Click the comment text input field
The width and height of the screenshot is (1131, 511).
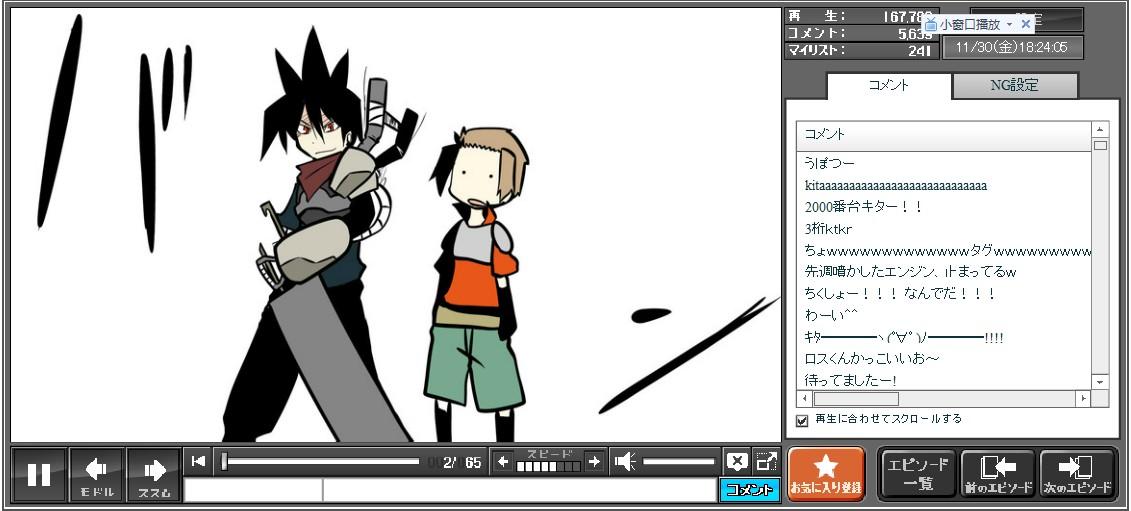[x=518, y=490]
